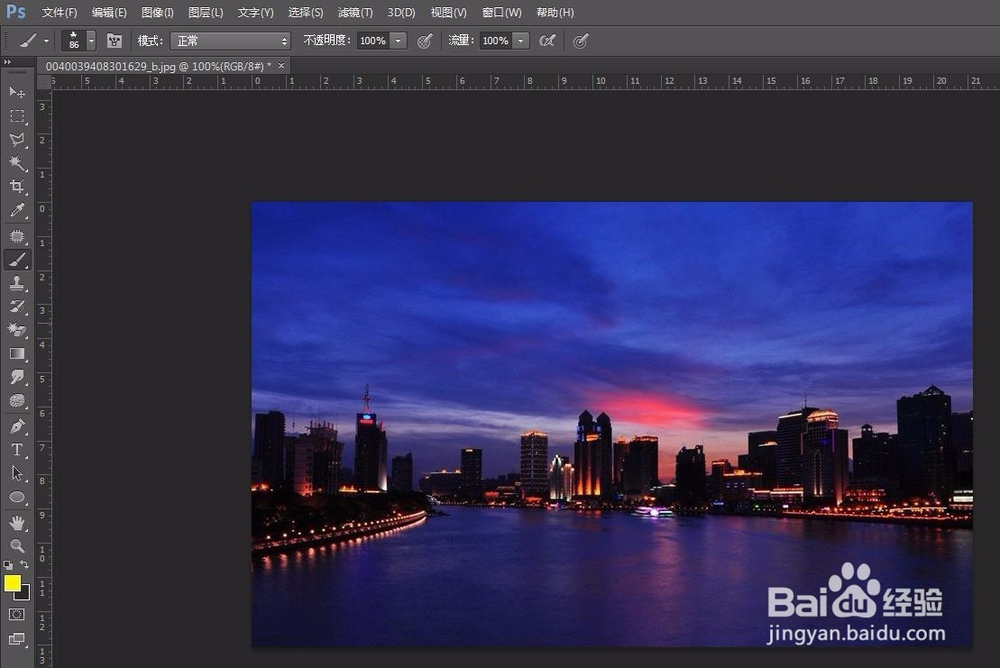Open the 帮助(H) menu
This screenshot has width=1000, height=668.
[555, 12]
